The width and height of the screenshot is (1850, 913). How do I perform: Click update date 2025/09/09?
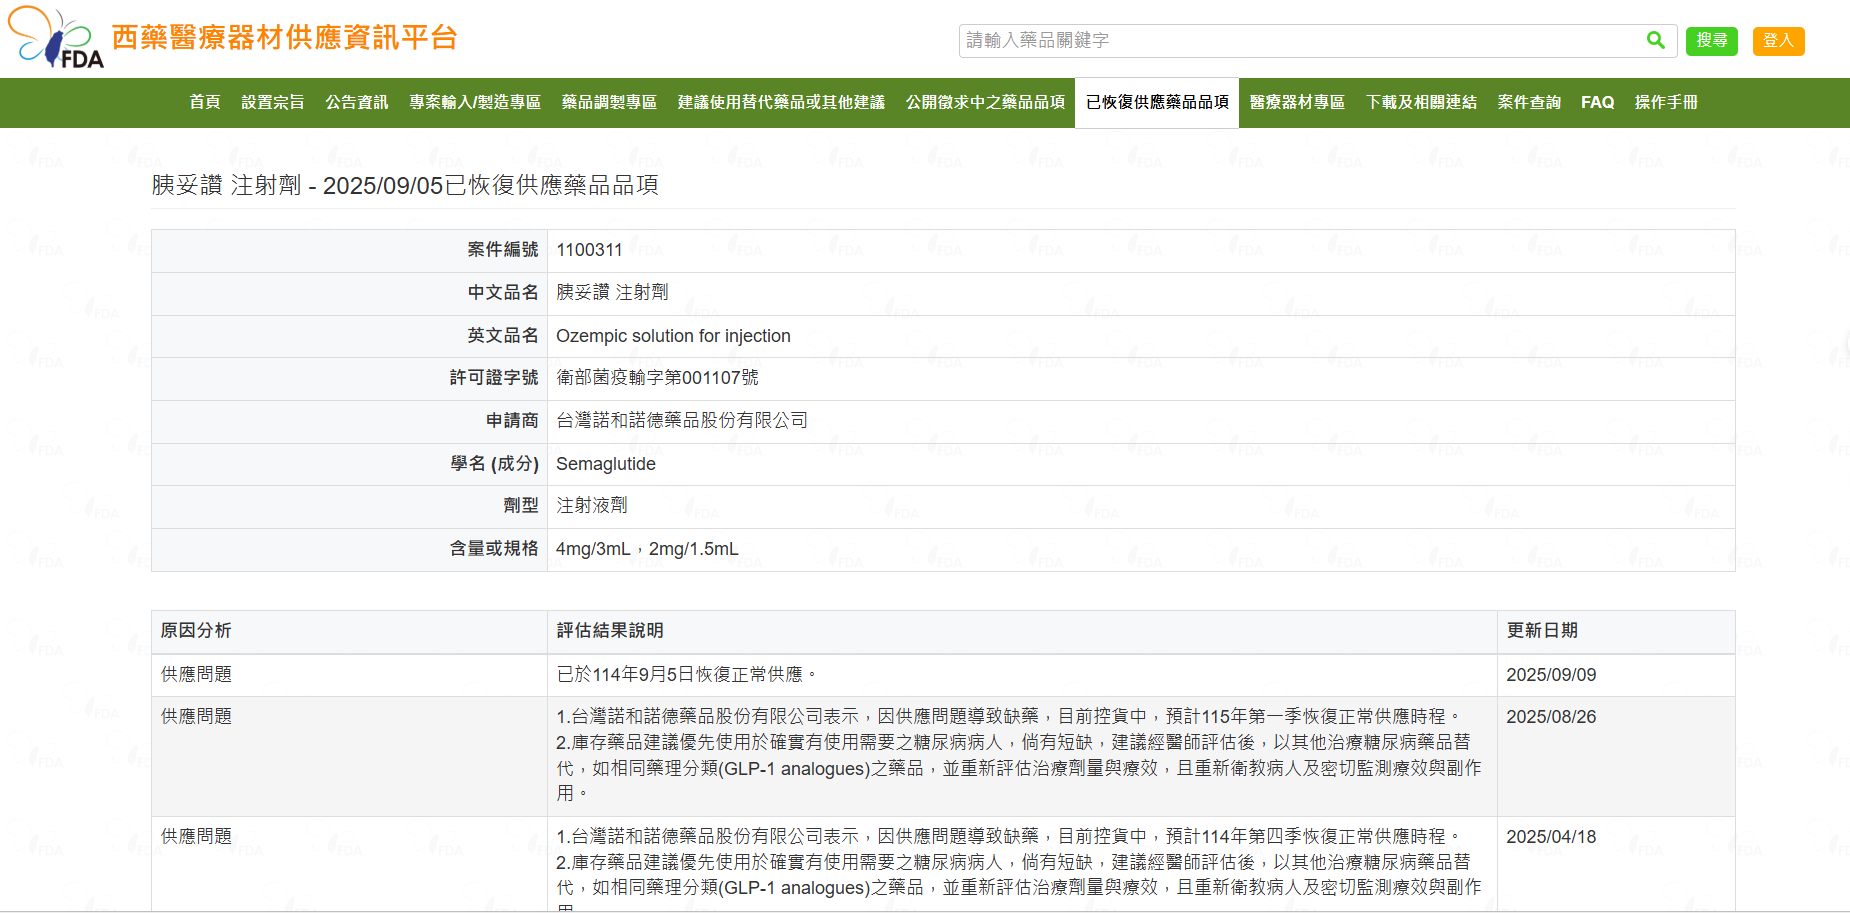click(1551, 675)
